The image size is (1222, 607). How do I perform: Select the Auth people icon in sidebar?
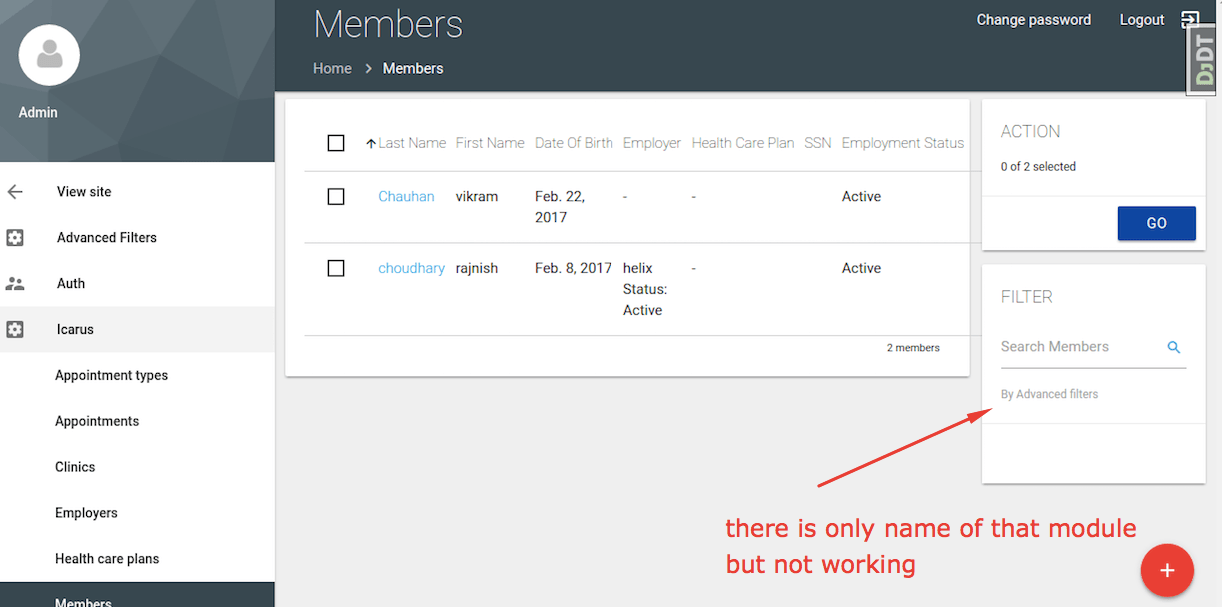[15, 283]
